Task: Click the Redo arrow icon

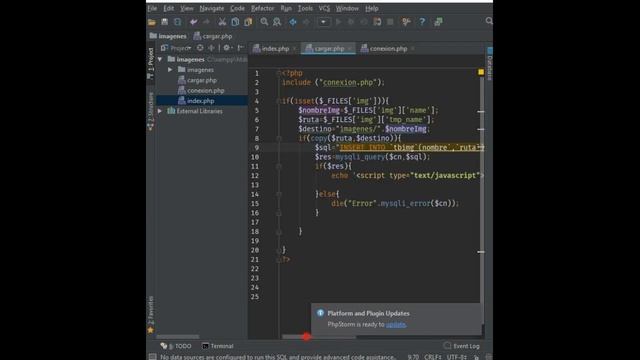Action: [x=206, y=22]
